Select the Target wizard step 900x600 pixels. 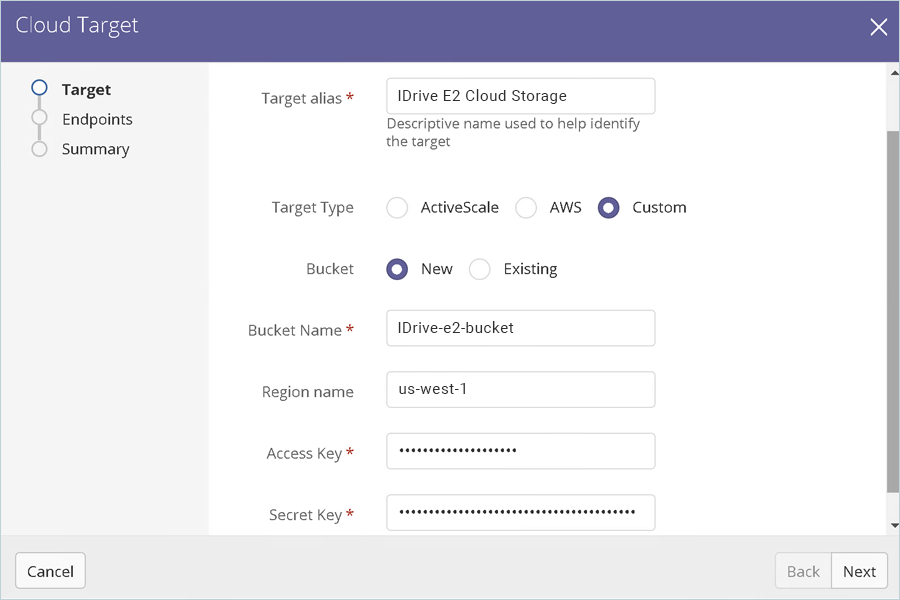click(86, 90)
